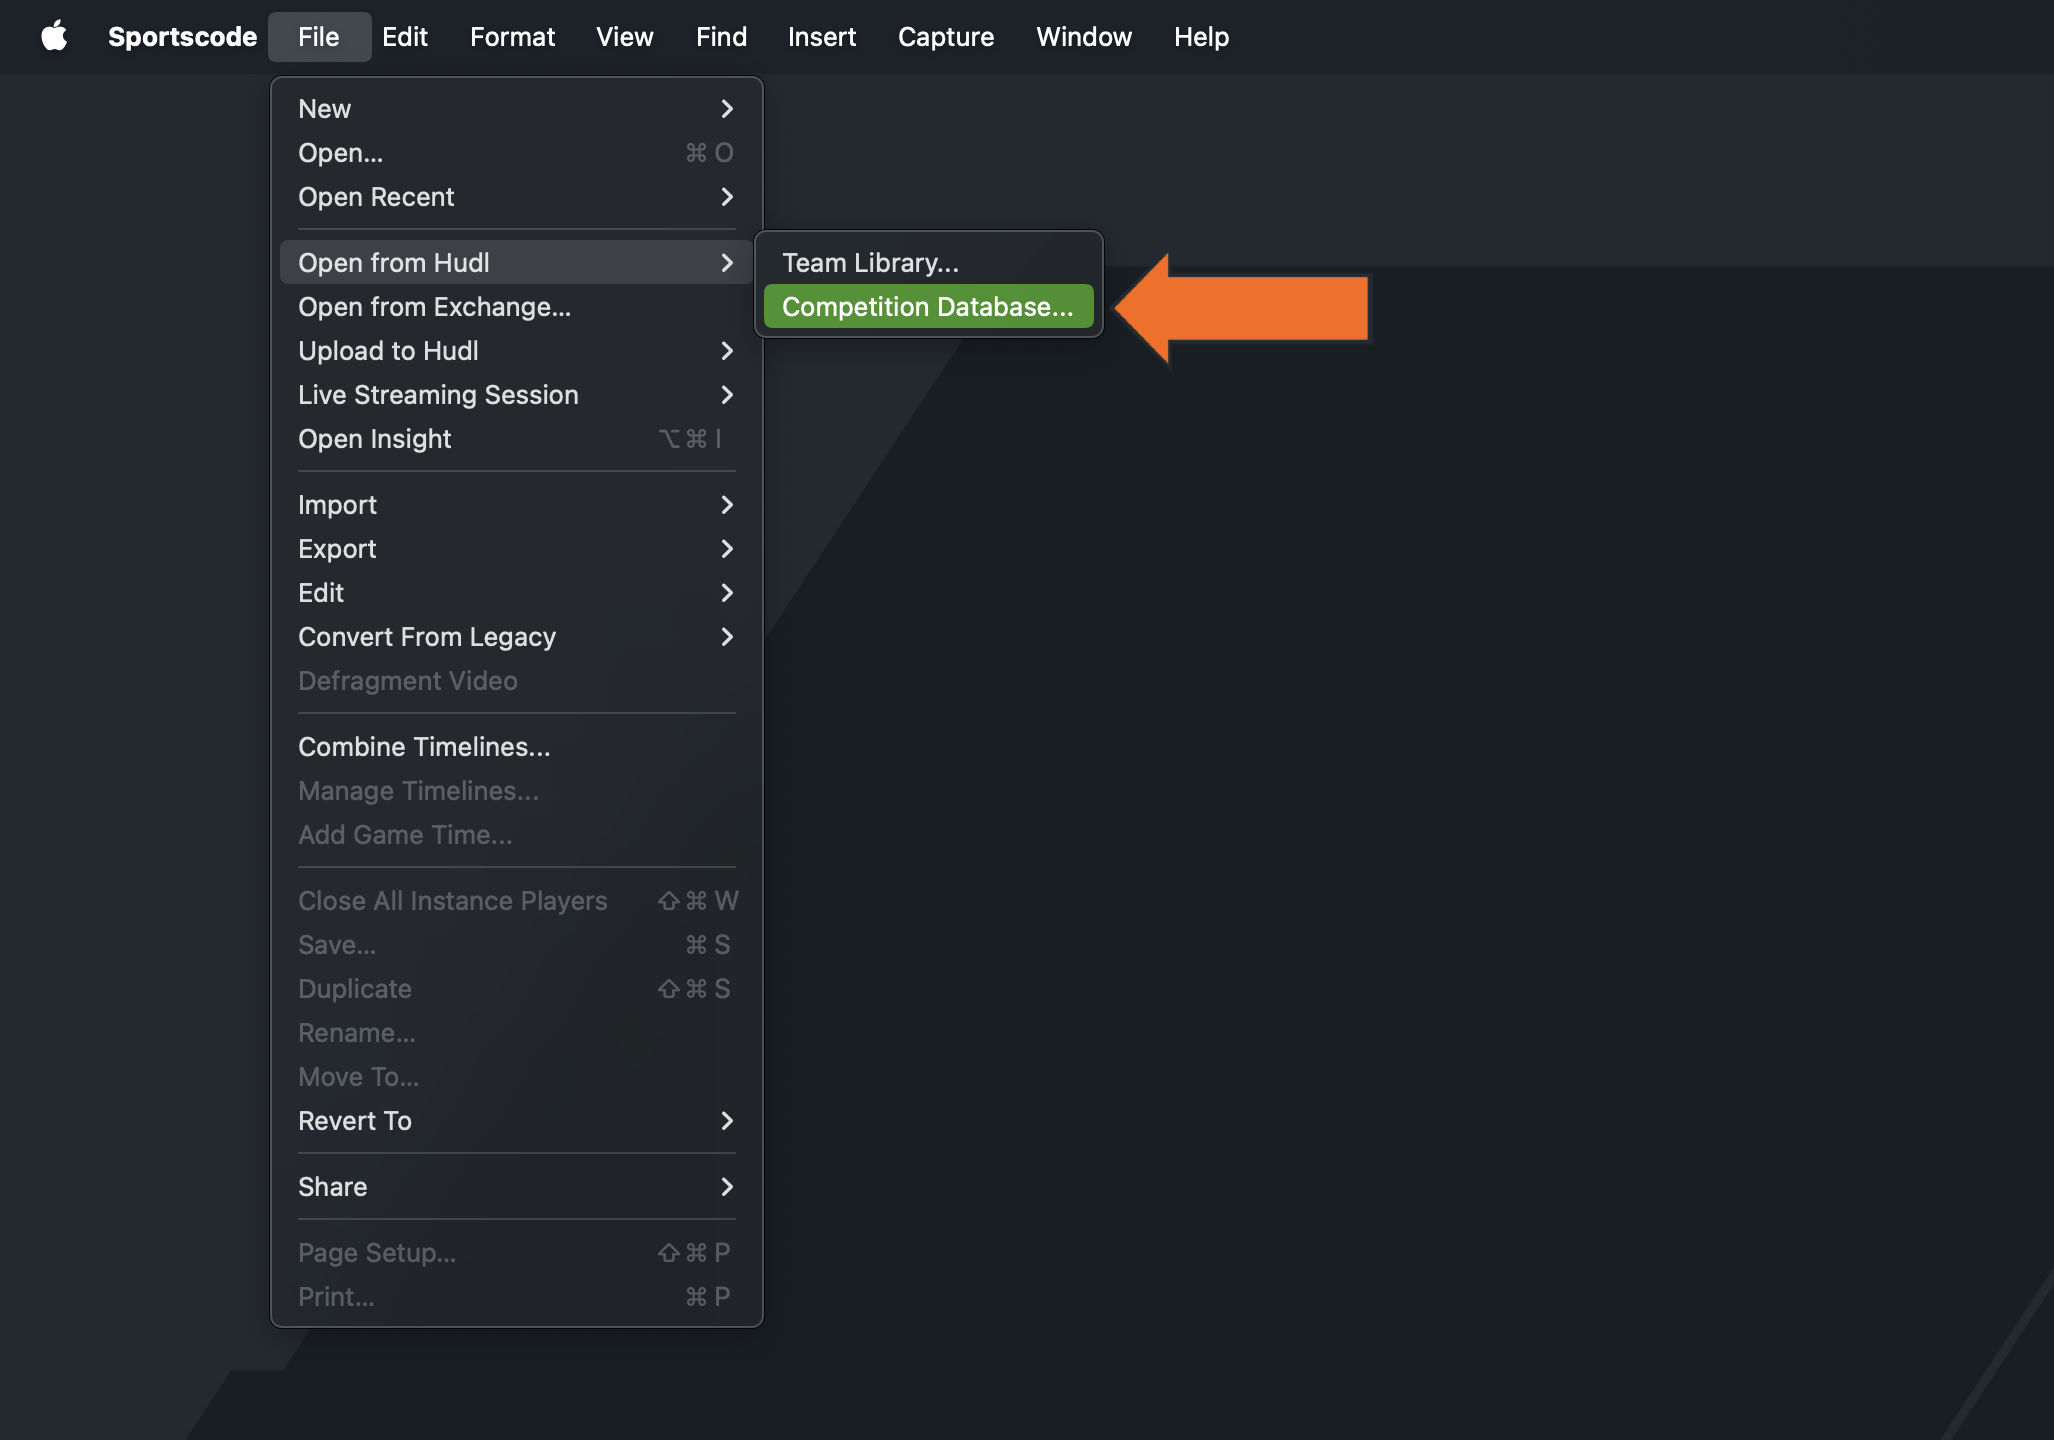Open Team Library from Hudl submenu
Image resolution: width=2054 pixels, height=1440 pixels.
(x=870, y=263)
